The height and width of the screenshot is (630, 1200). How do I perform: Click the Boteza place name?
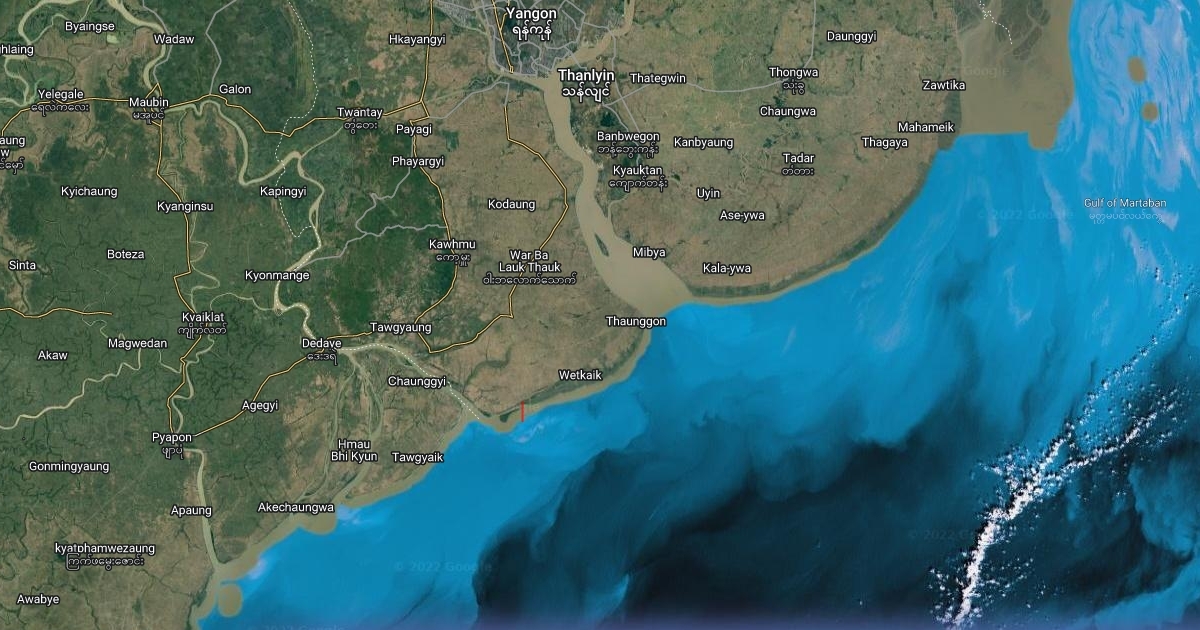[x=125, y=254]
